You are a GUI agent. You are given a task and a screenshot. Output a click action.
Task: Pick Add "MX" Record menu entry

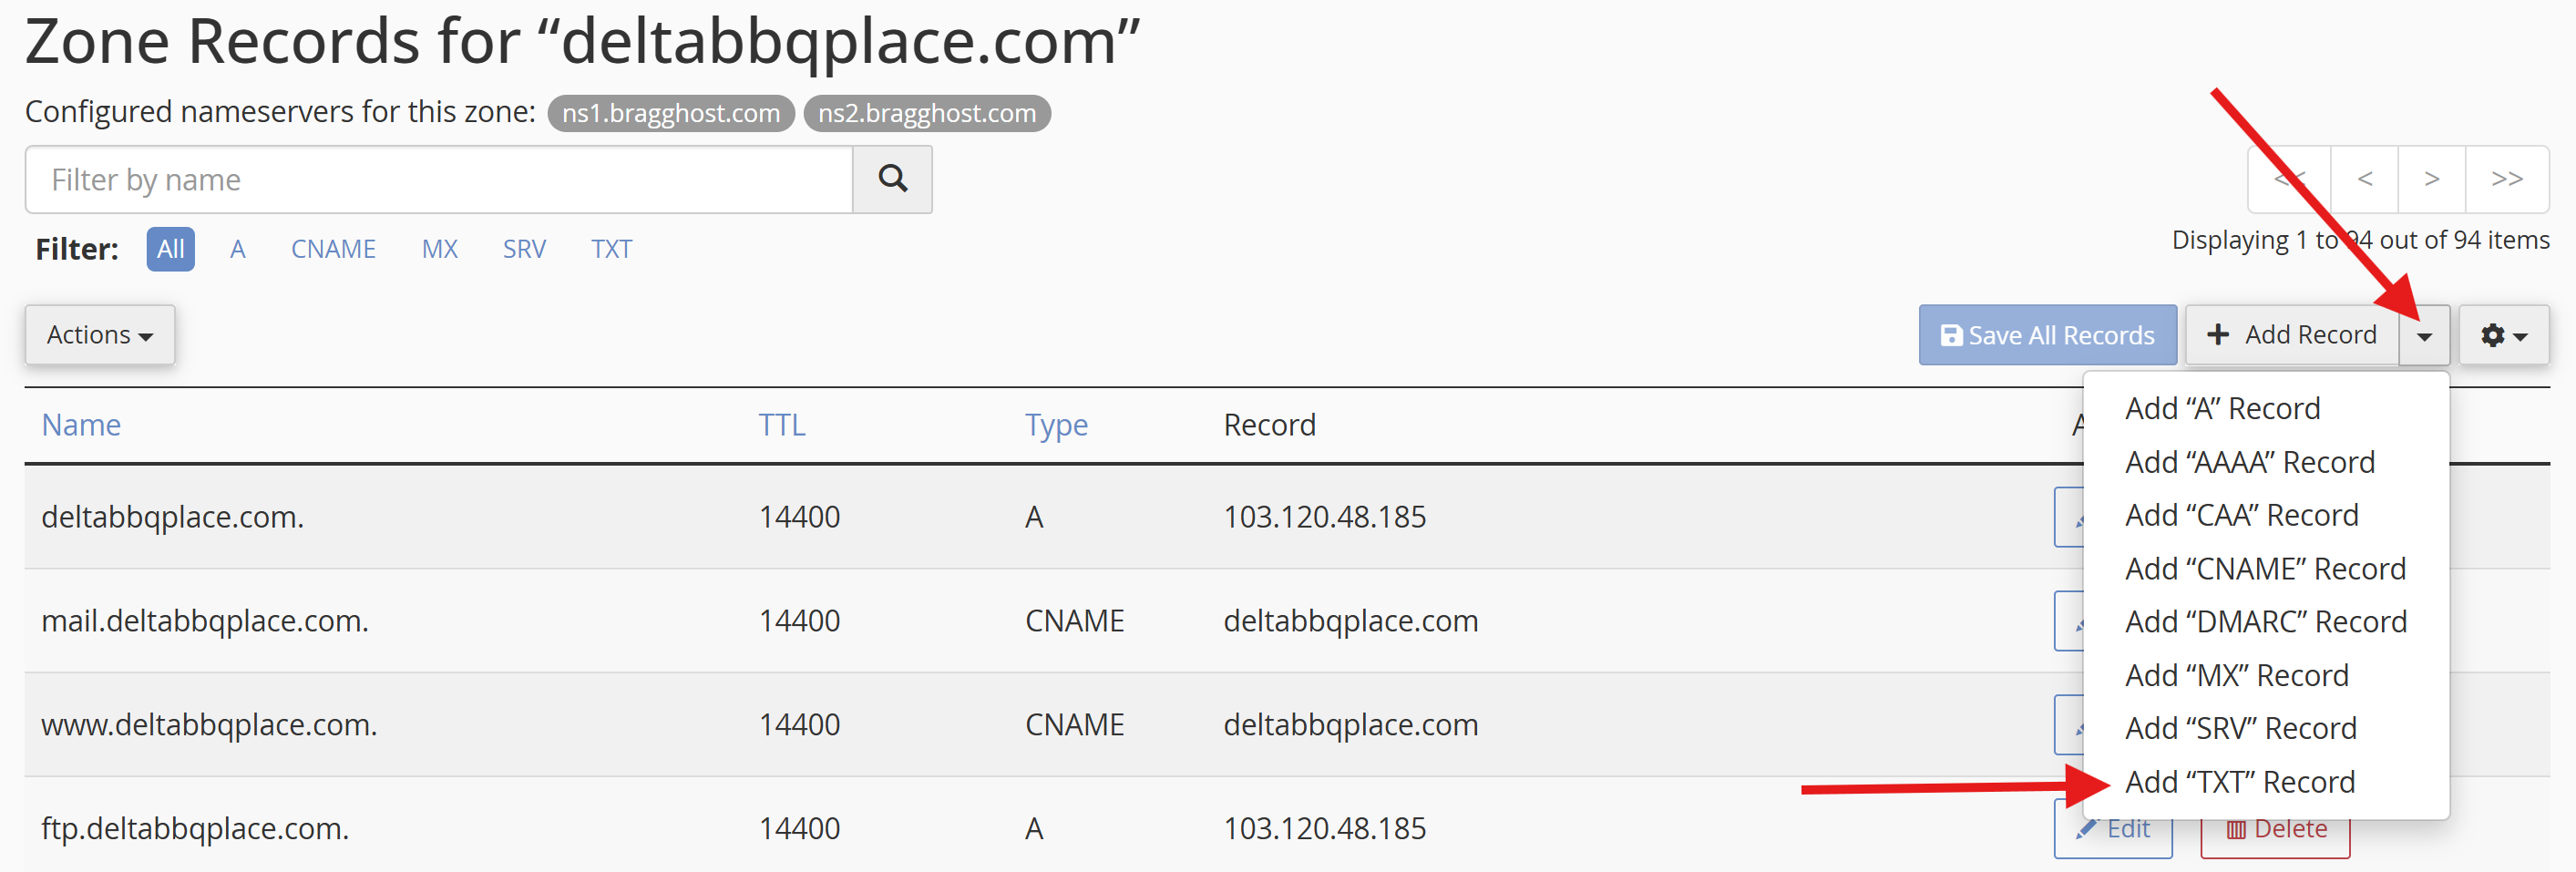2236,676
